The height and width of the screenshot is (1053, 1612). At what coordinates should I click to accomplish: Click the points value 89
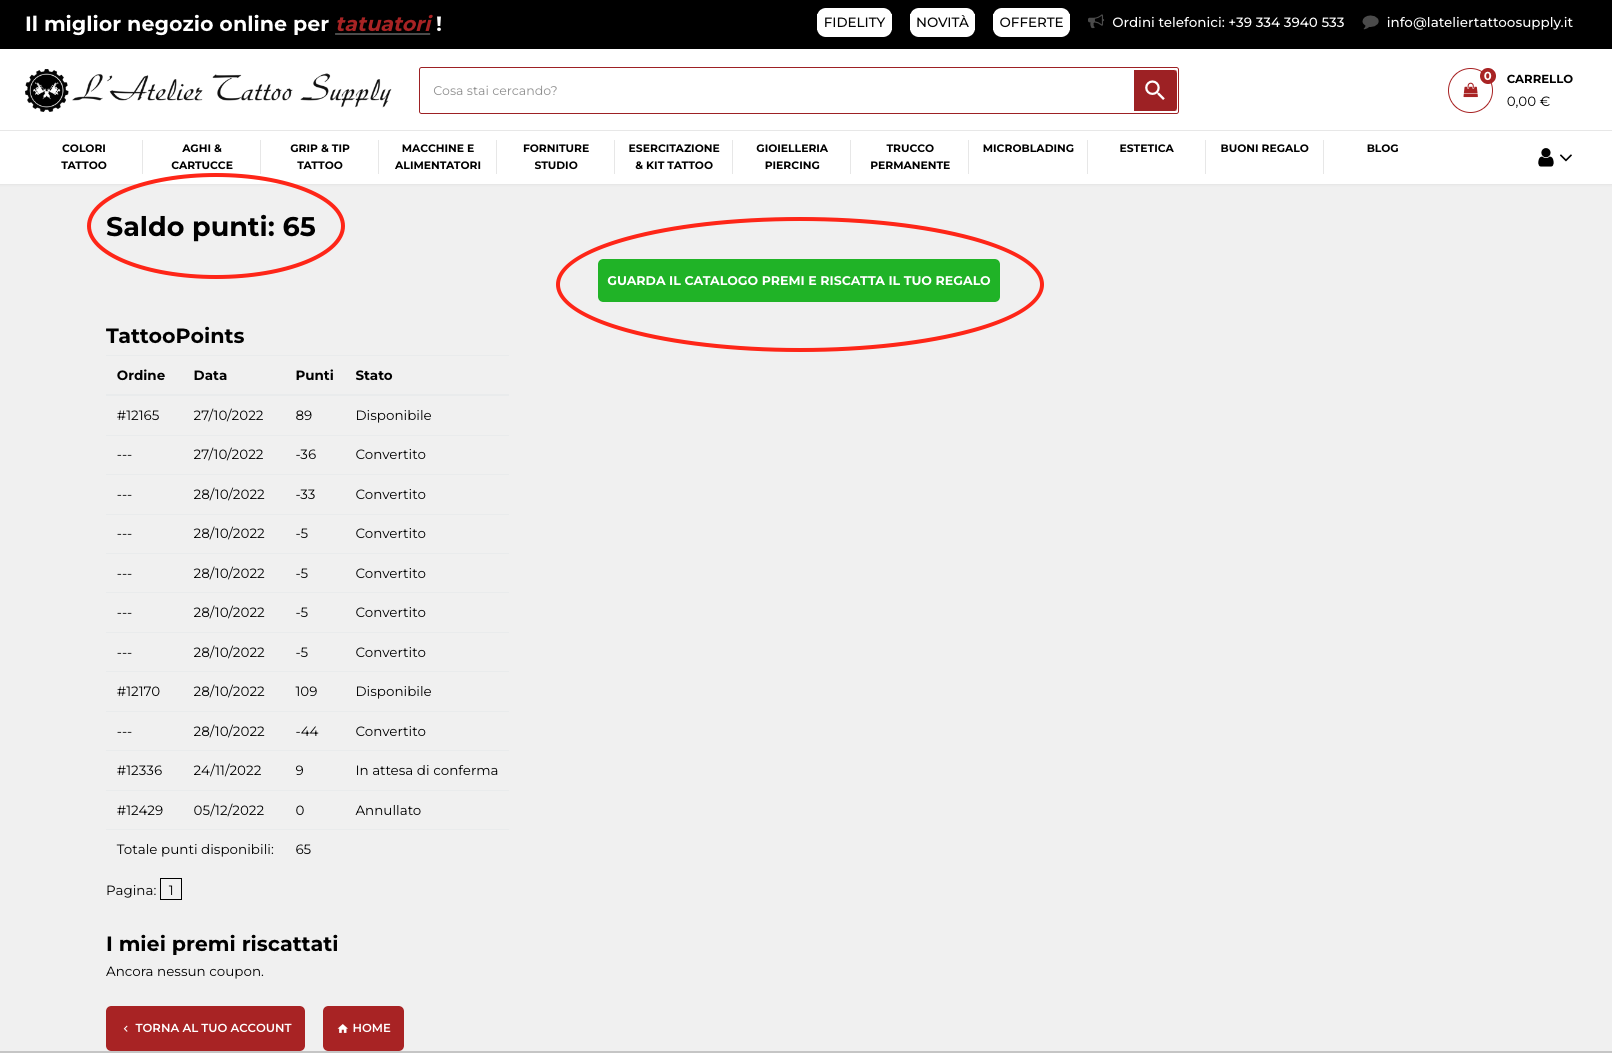(x=304, y=415)
